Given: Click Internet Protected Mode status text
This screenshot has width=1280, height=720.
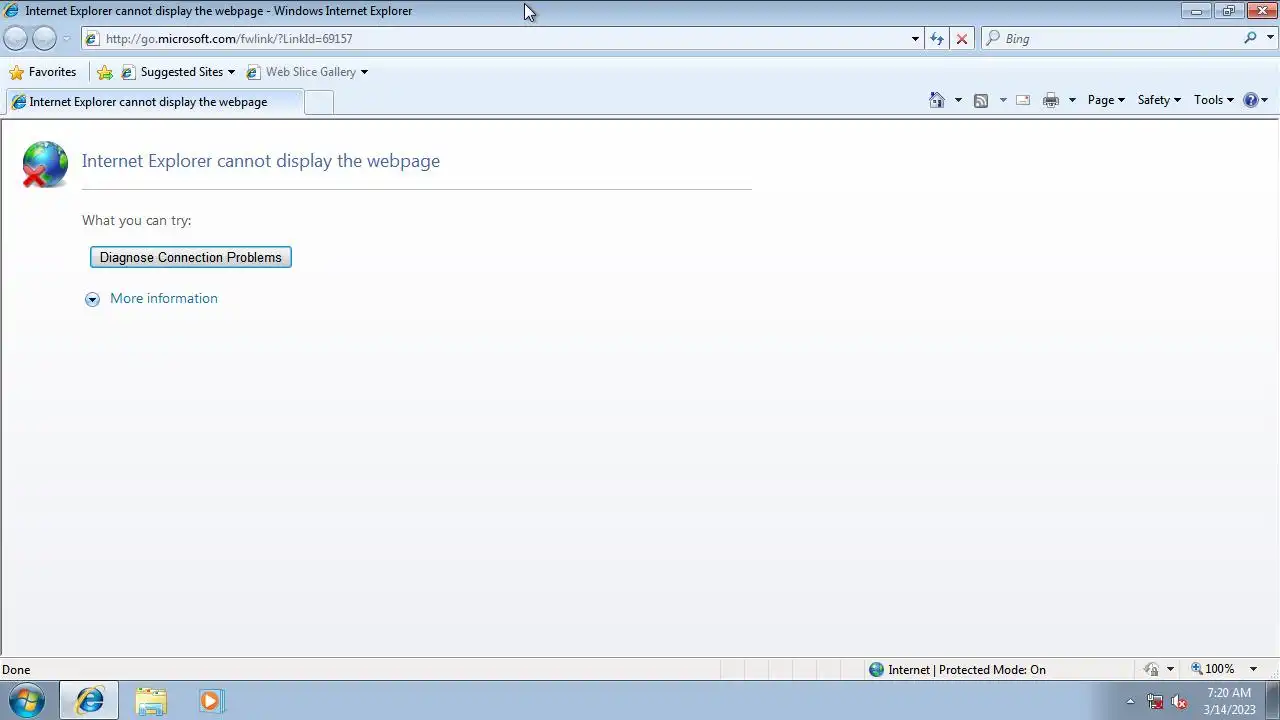Looking at the screenshot, I should tap(966, 670).
